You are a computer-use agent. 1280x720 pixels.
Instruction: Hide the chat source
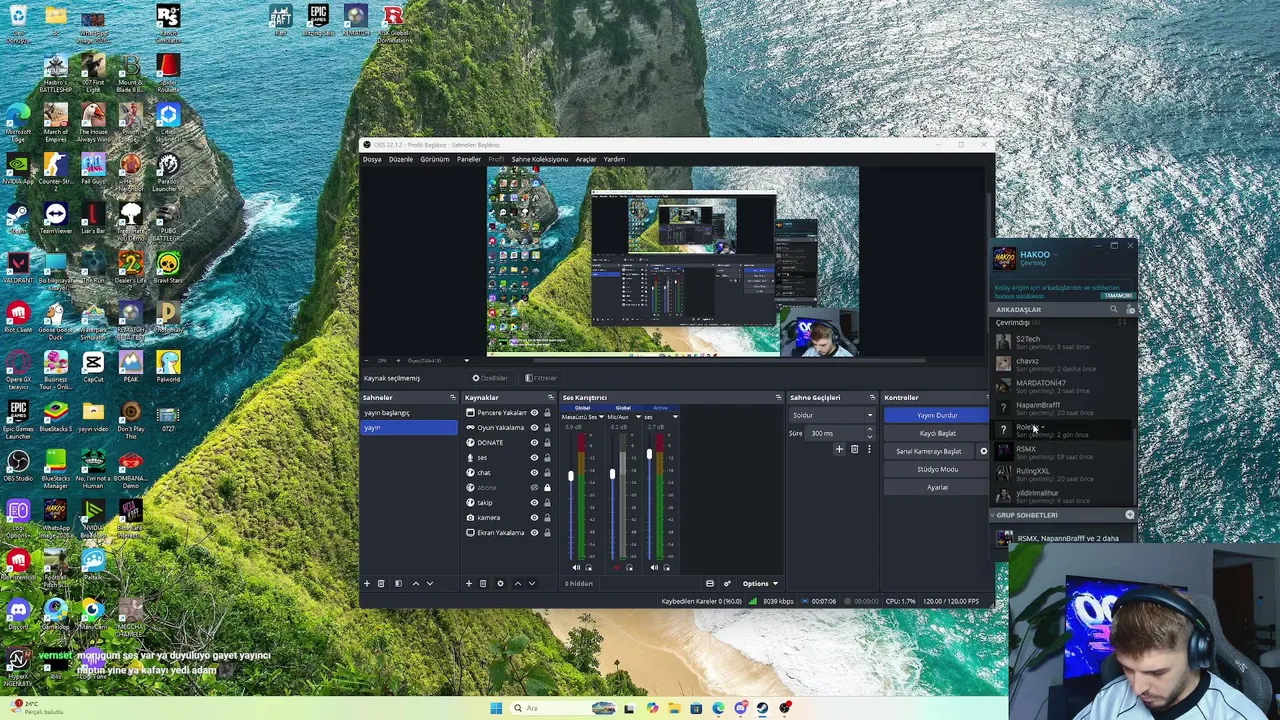[534, 472]
